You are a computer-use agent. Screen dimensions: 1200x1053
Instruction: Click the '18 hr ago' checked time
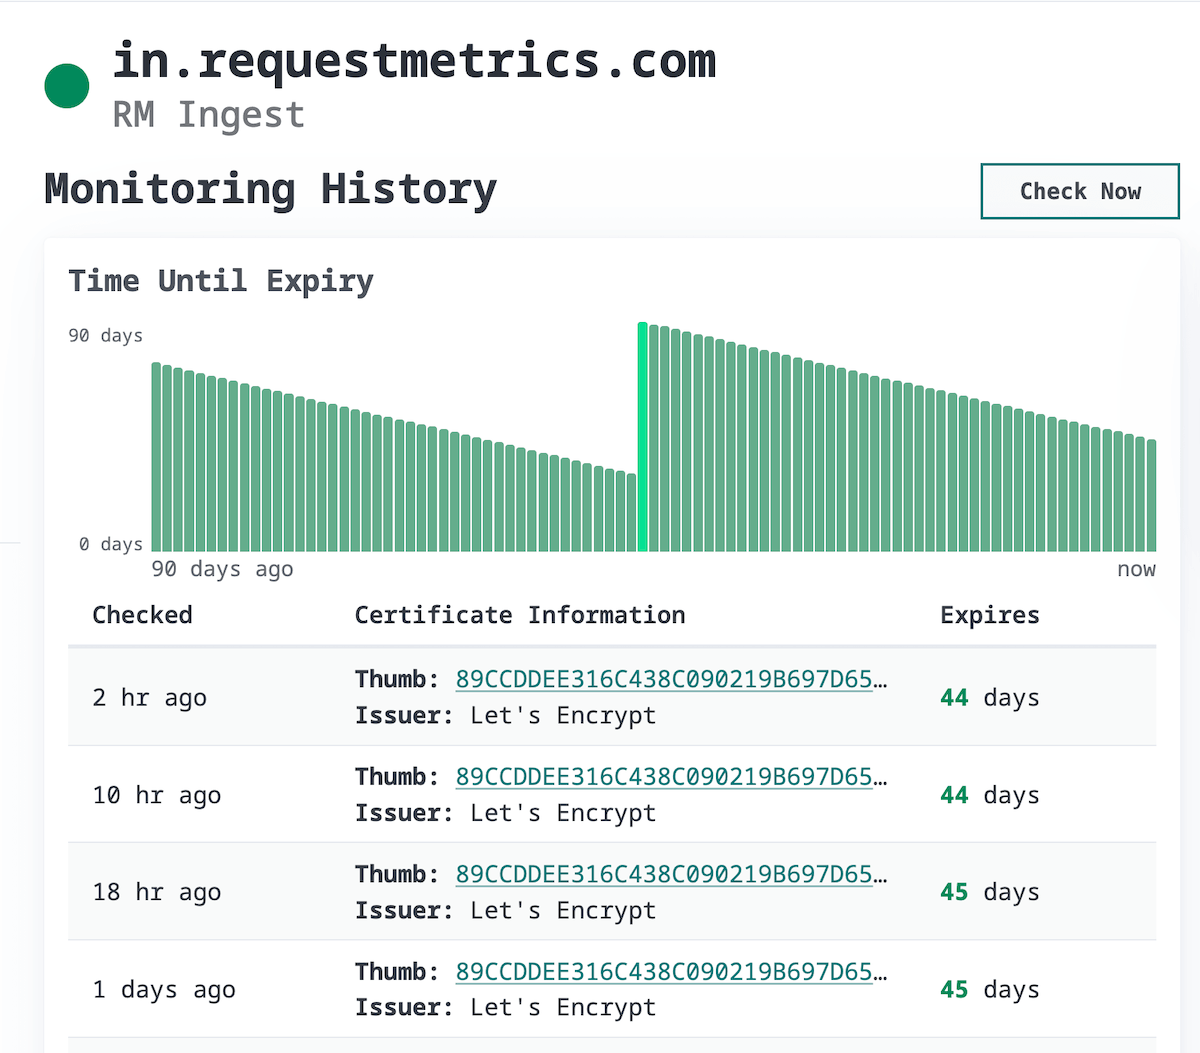pos(157,892)
